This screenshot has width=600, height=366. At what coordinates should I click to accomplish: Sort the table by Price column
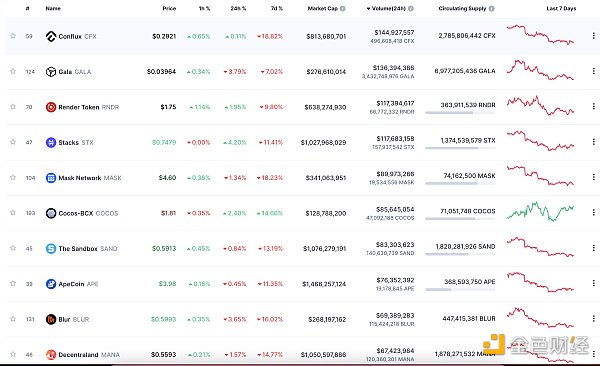coord(169,8)
